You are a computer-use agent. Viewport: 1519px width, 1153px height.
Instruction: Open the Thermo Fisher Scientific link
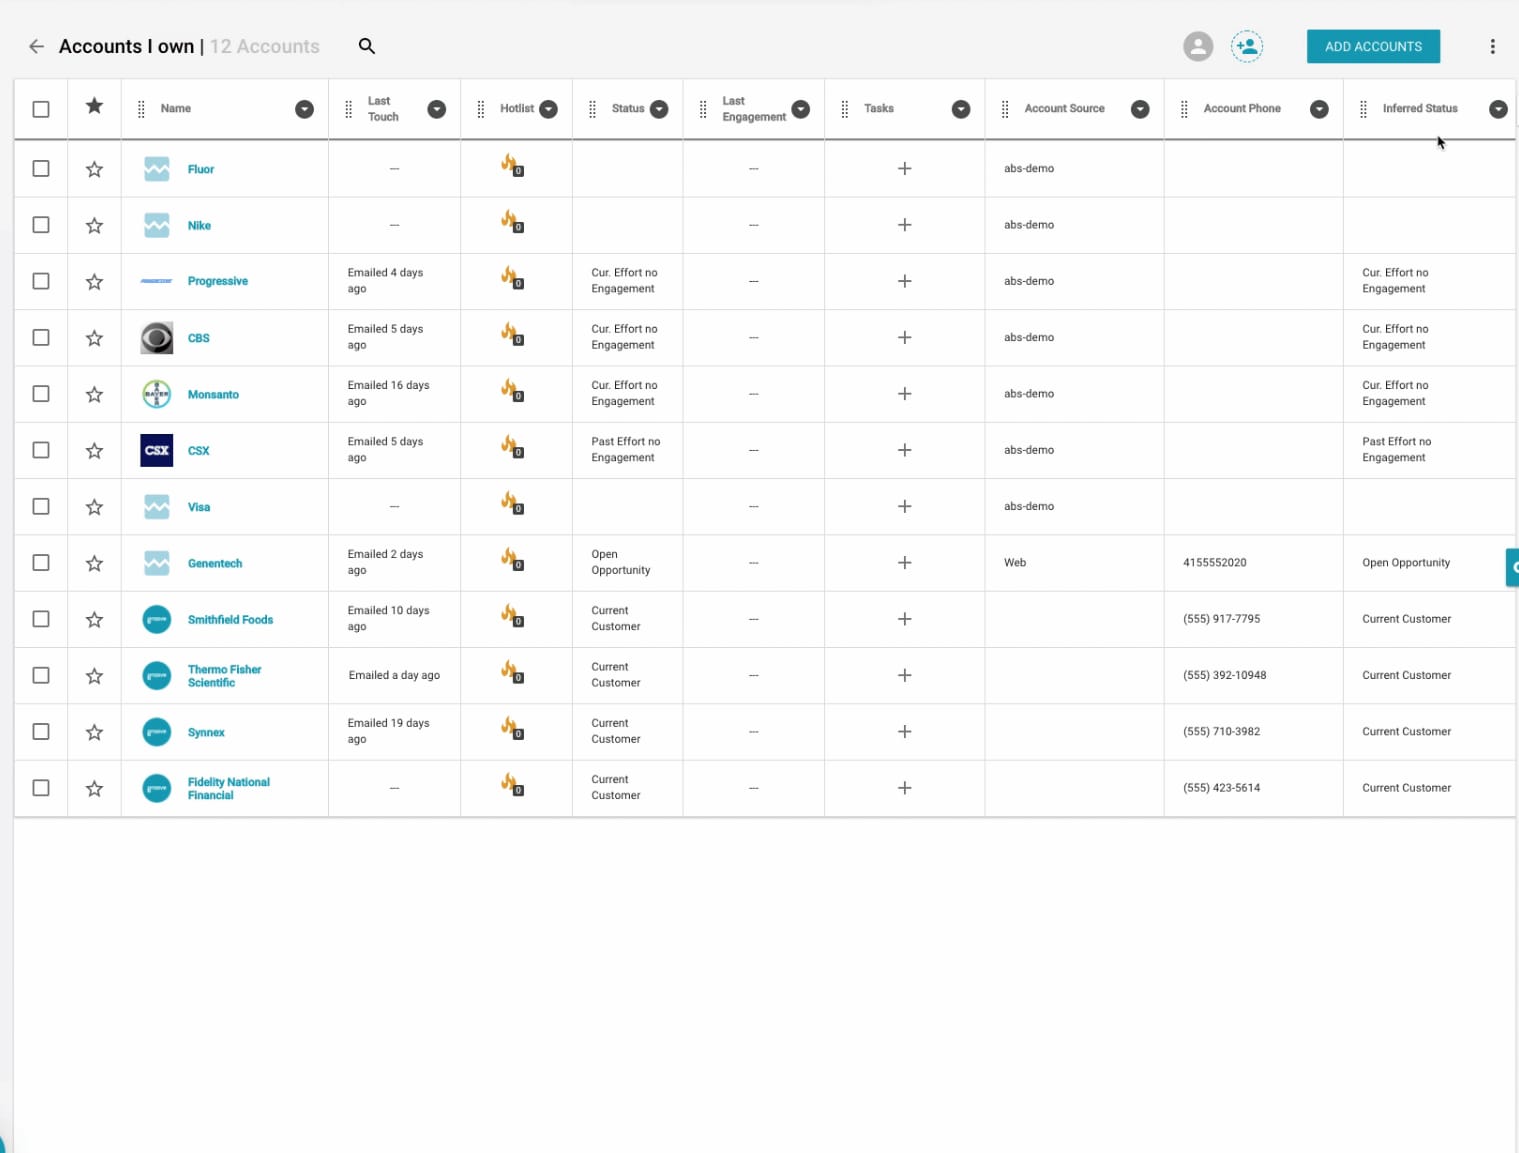pos(224,676)
